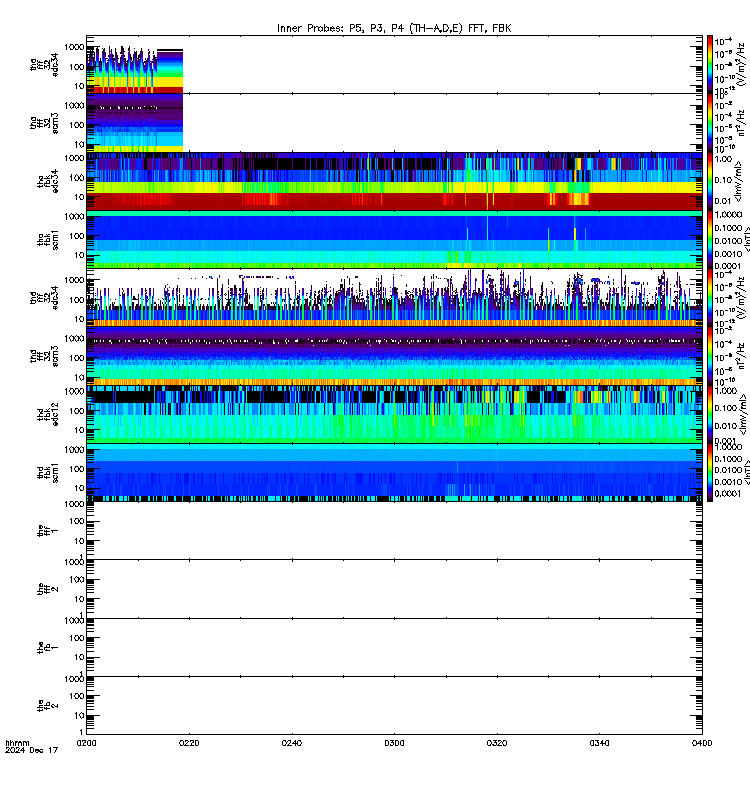
Task: Click the "2024 Dec 17" date label
Action: [31, 750]
